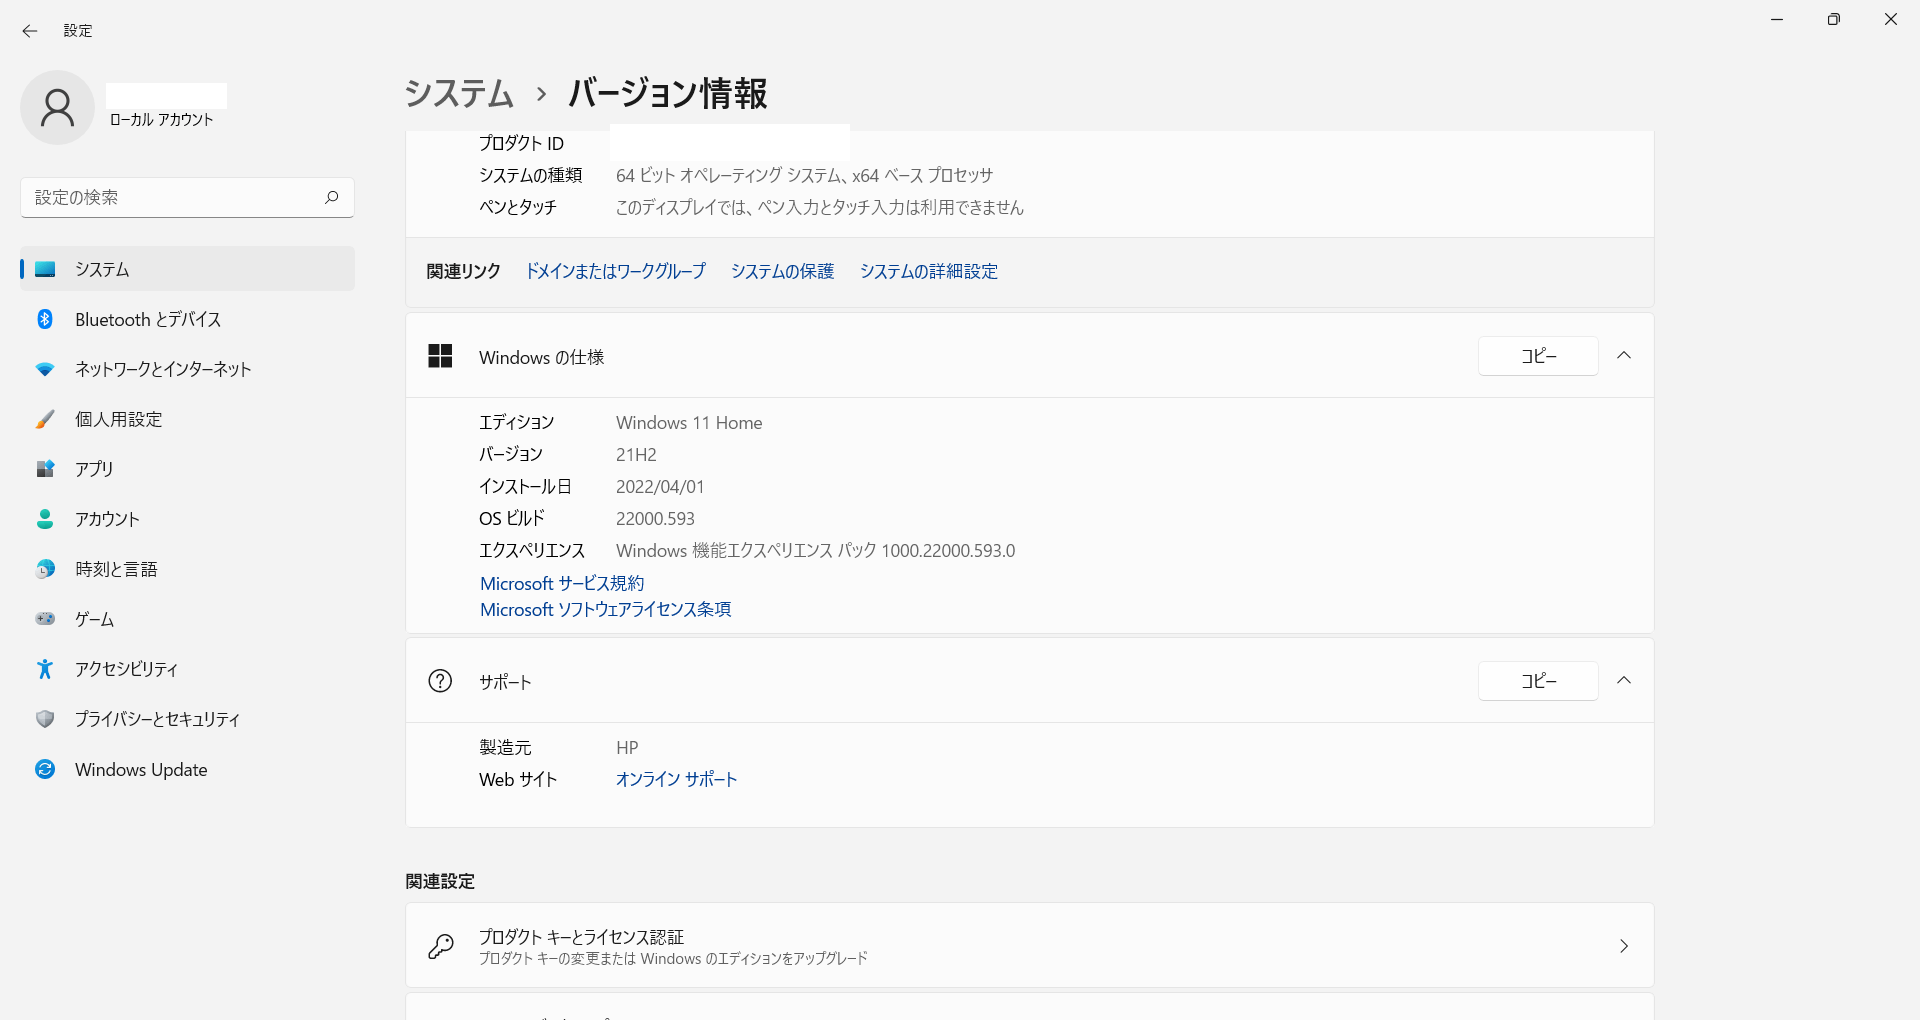Click the ゲーム controller icon
Image resolution: width=1920 pixels, height=1020 pixels.
45,619
